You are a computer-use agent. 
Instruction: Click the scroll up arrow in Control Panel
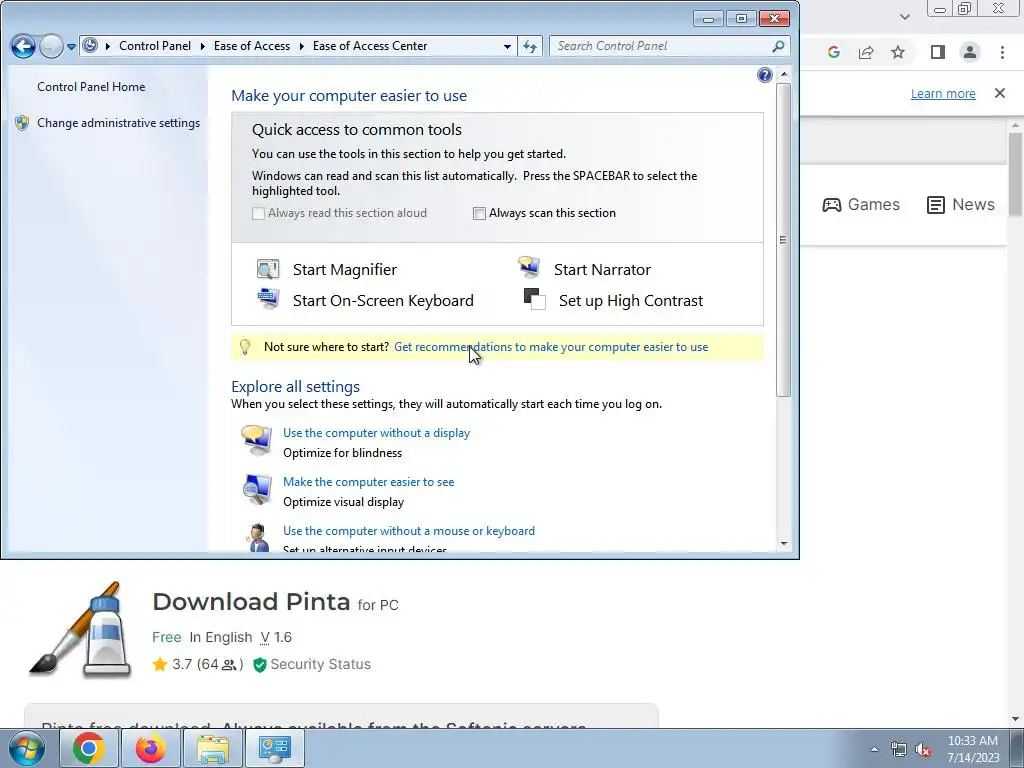tap(784, 74)
